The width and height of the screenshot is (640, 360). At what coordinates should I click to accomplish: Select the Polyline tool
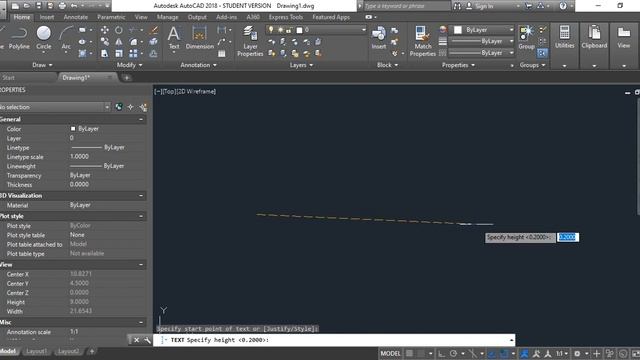coord(19,38)
